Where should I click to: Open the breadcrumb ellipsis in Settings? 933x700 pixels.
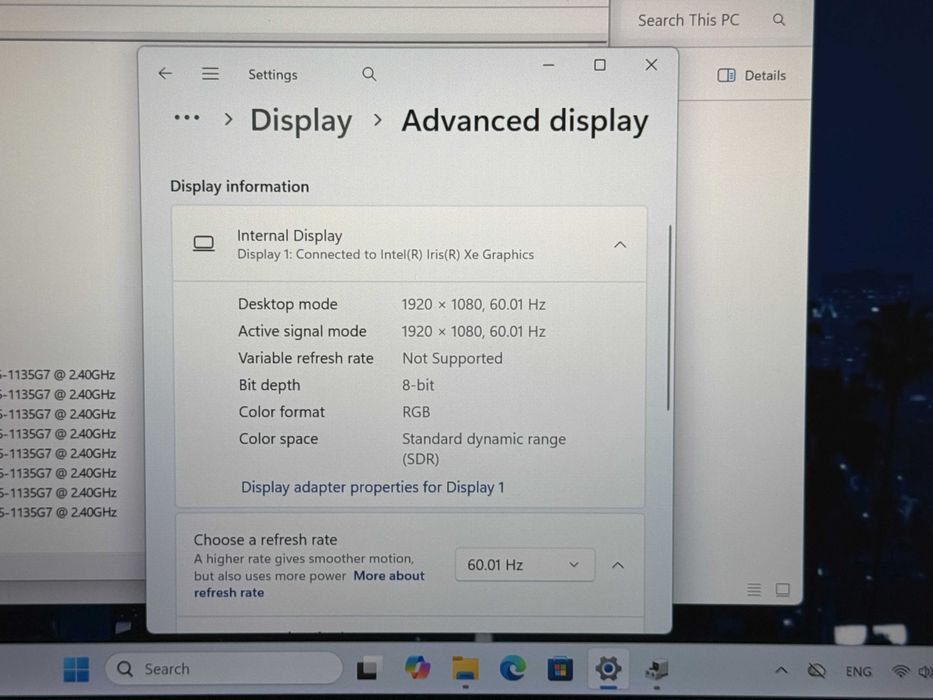click(x=187, y=117)
